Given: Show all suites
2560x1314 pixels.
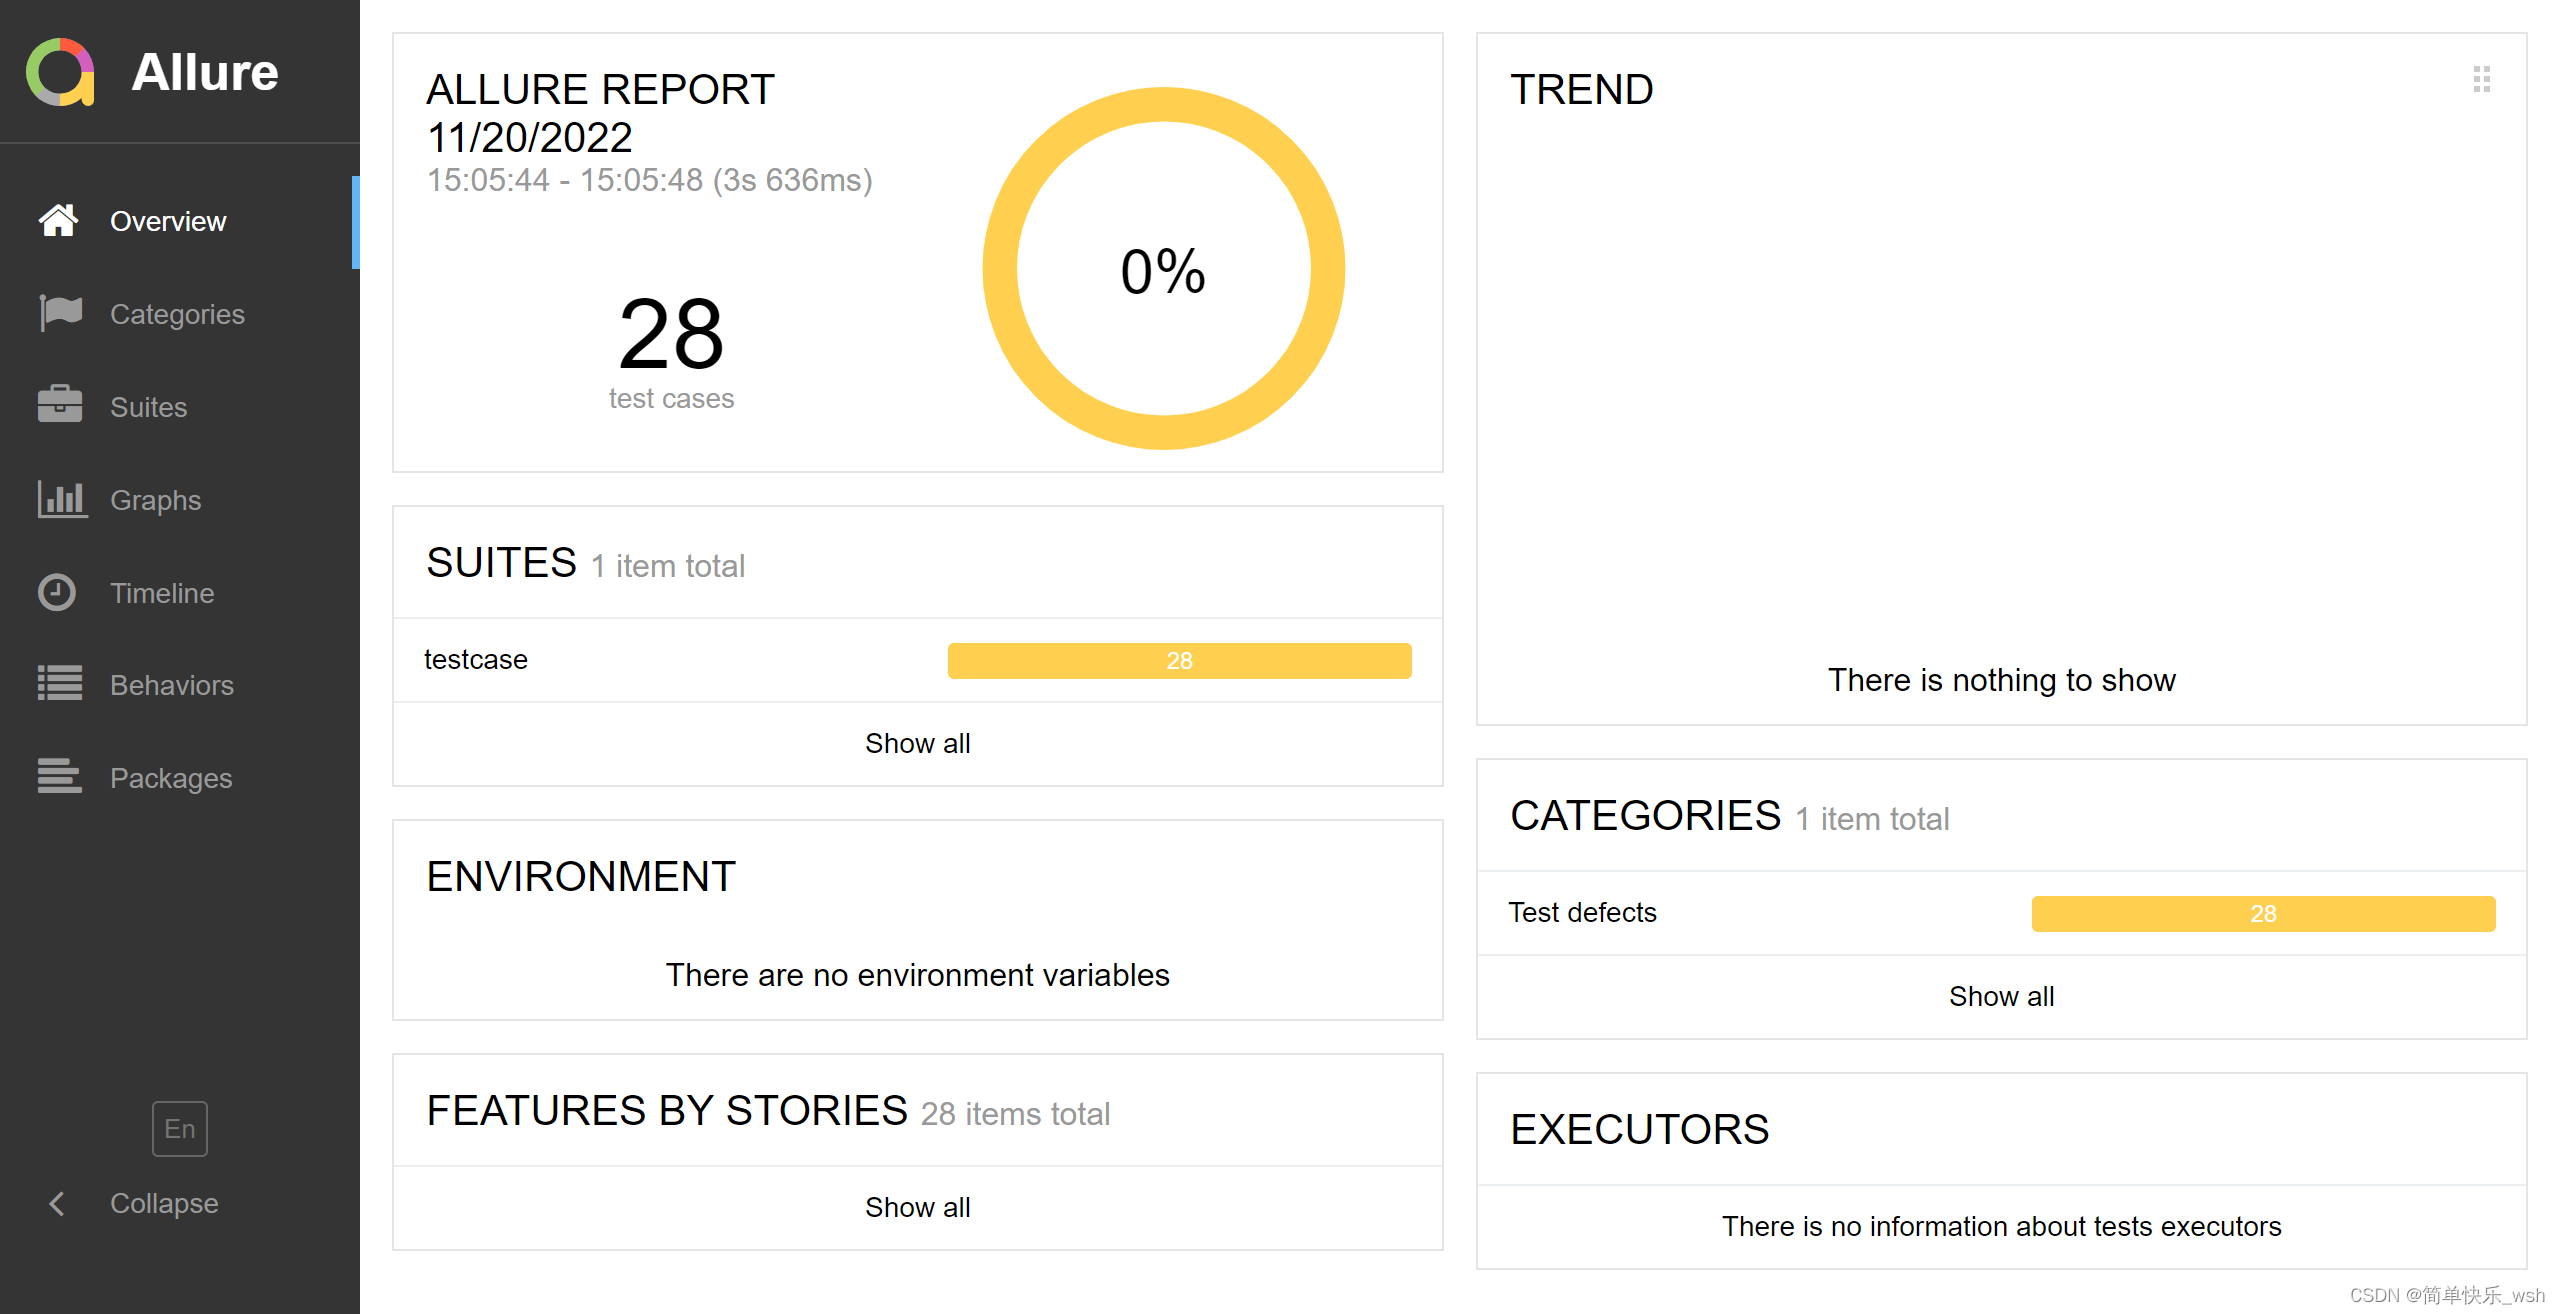Looking at the screenshot, I should point(918,743).
